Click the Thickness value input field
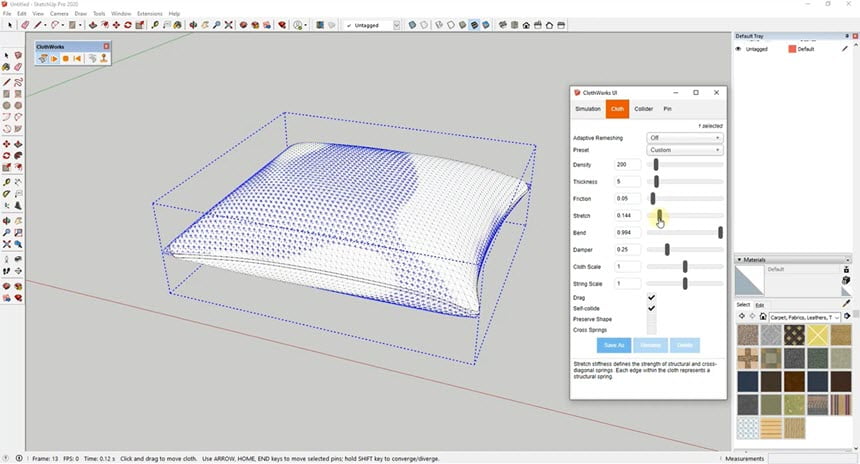860x464 pixels. [627, 182]
